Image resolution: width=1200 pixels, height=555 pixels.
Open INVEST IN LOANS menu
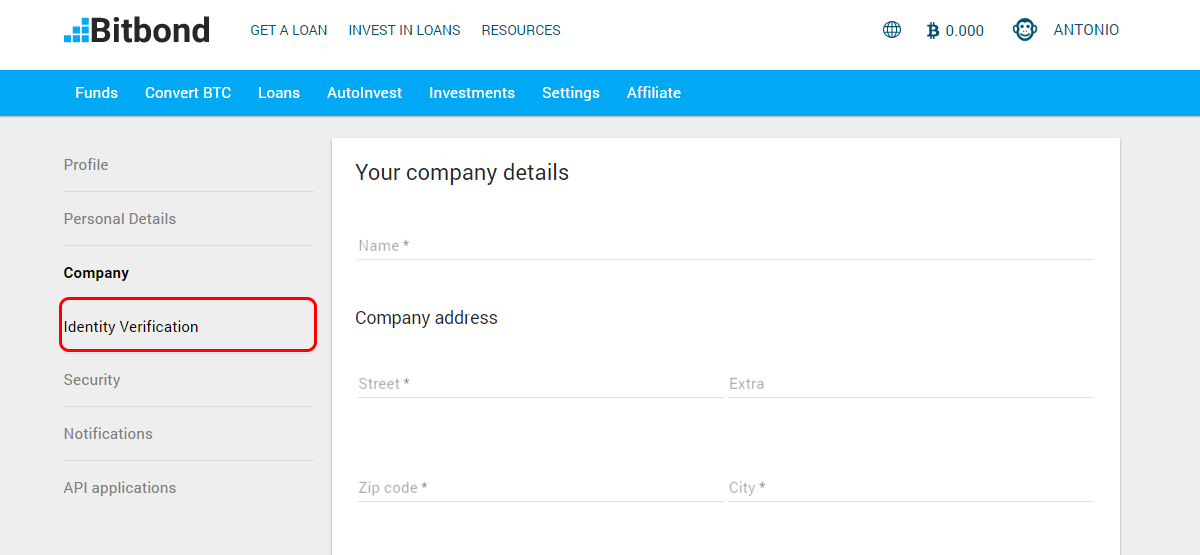coord(404,30)
